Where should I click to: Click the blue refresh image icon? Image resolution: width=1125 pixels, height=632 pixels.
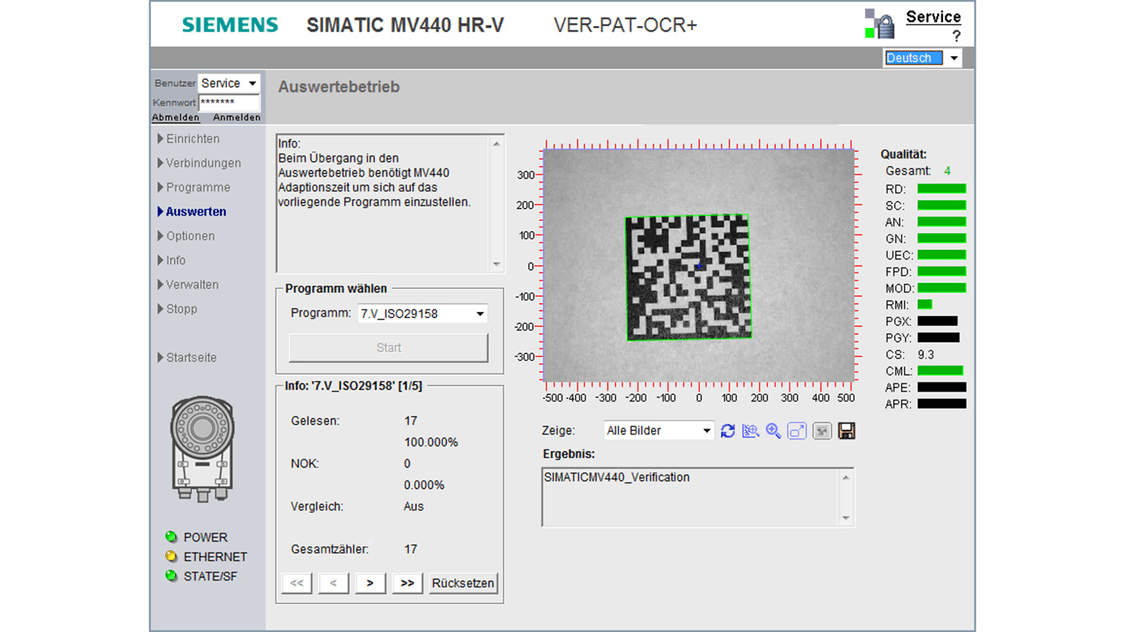point(728,430)
